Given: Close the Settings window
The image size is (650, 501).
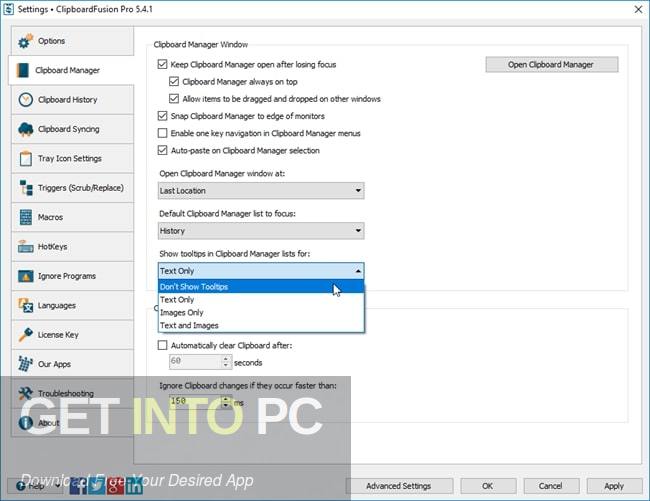Looking at the screenshot, I should point(638,9).
